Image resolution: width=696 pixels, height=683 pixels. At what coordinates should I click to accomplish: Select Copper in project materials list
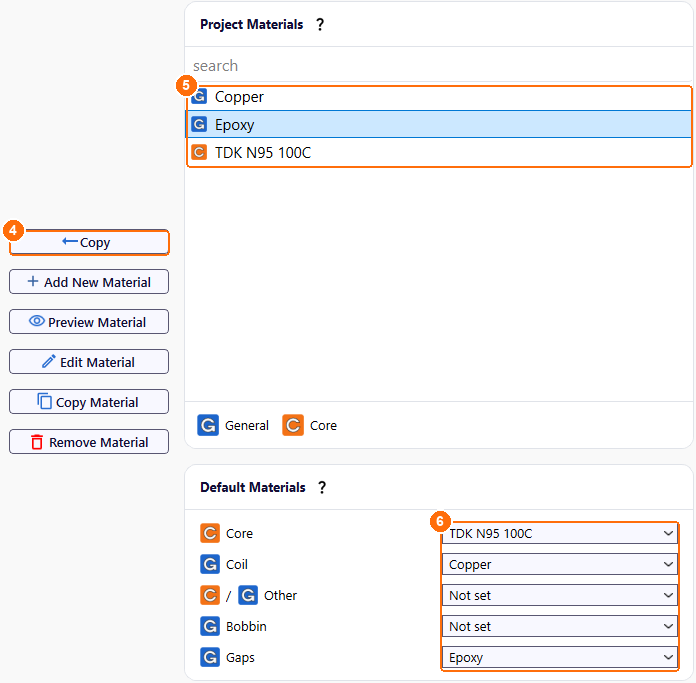click(439, 97)
